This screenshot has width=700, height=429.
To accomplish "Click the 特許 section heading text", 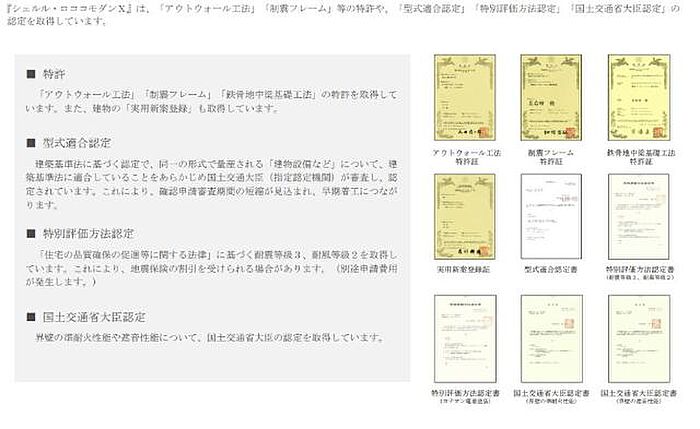I will [53, 75].
